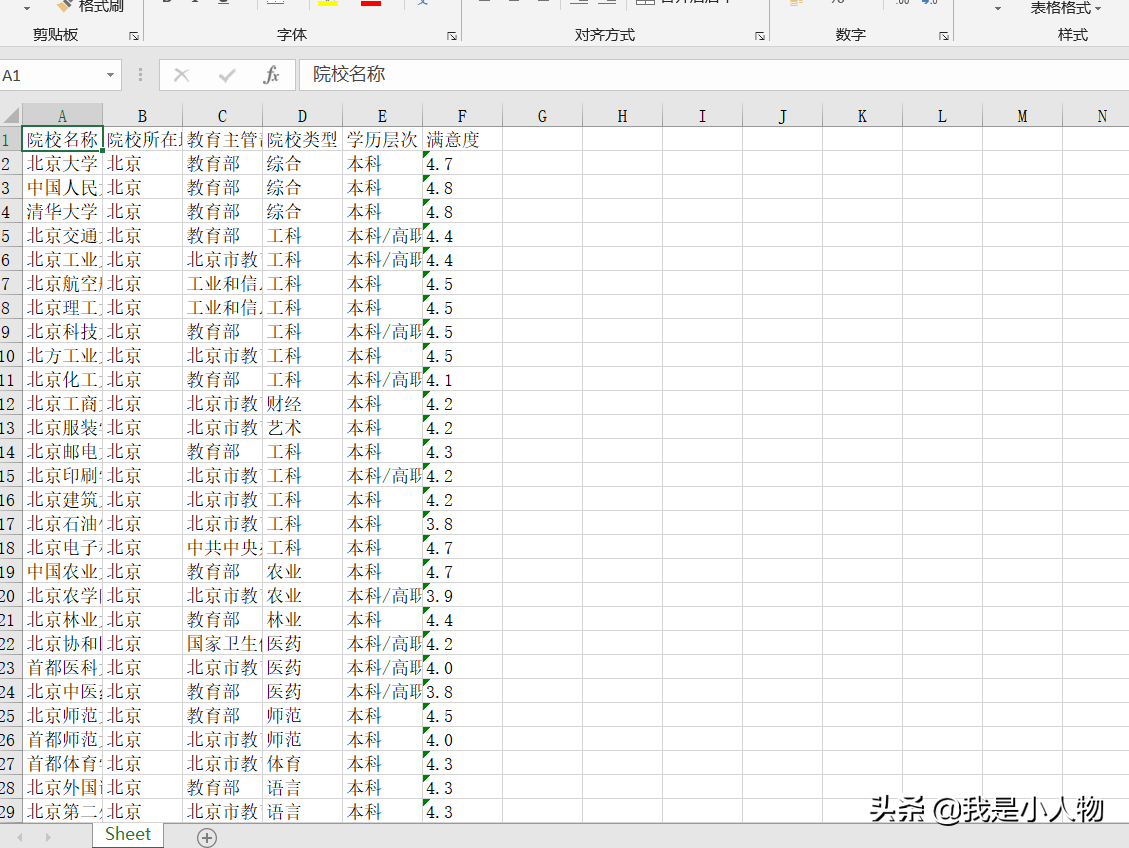The height and width of the screenshot is (848, 1129).
Task: Switch to the Sheet tab
Action: (x=128, y=834)
